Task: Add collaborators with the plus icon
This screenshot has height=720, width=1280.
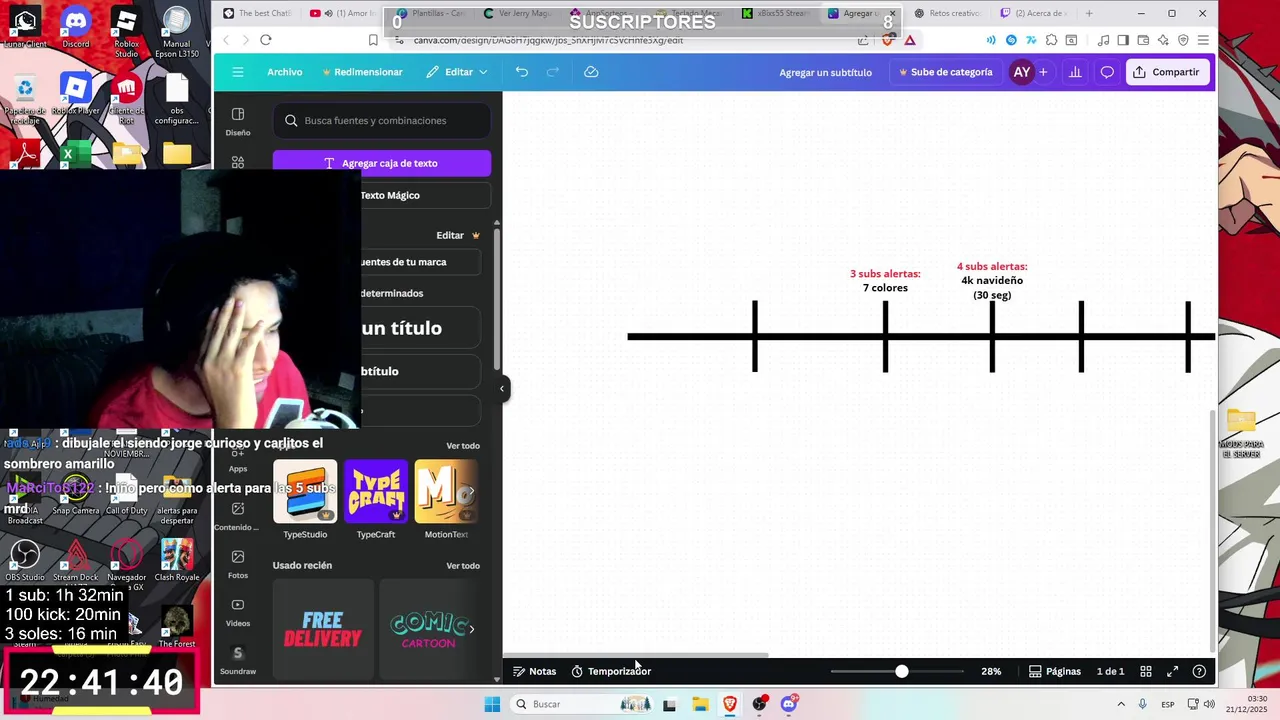Action: coord(1043,72)
